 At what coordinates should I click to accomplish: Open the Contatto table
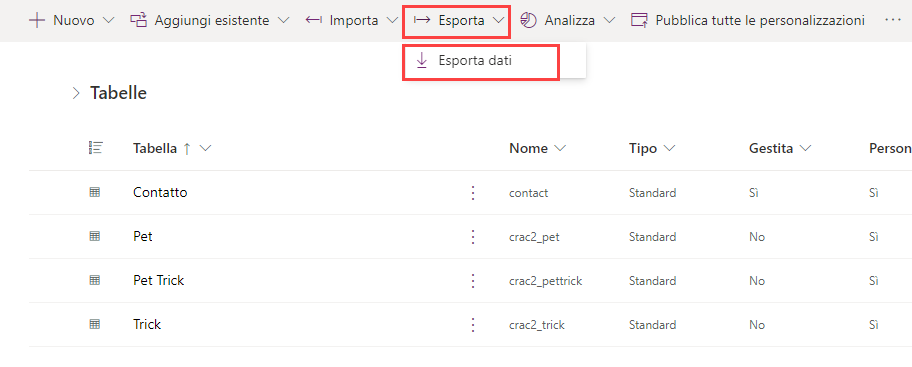tap(160, 193)
